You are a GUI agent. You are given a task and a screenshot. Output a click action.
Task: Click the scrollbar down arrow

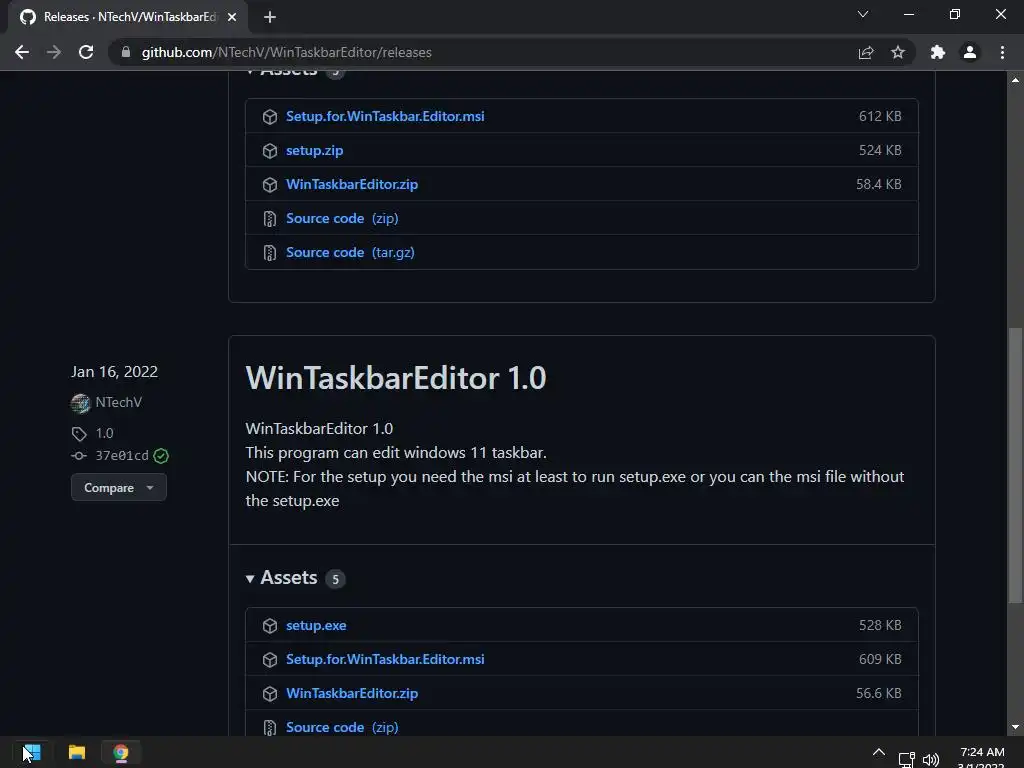coord(1016,727)
